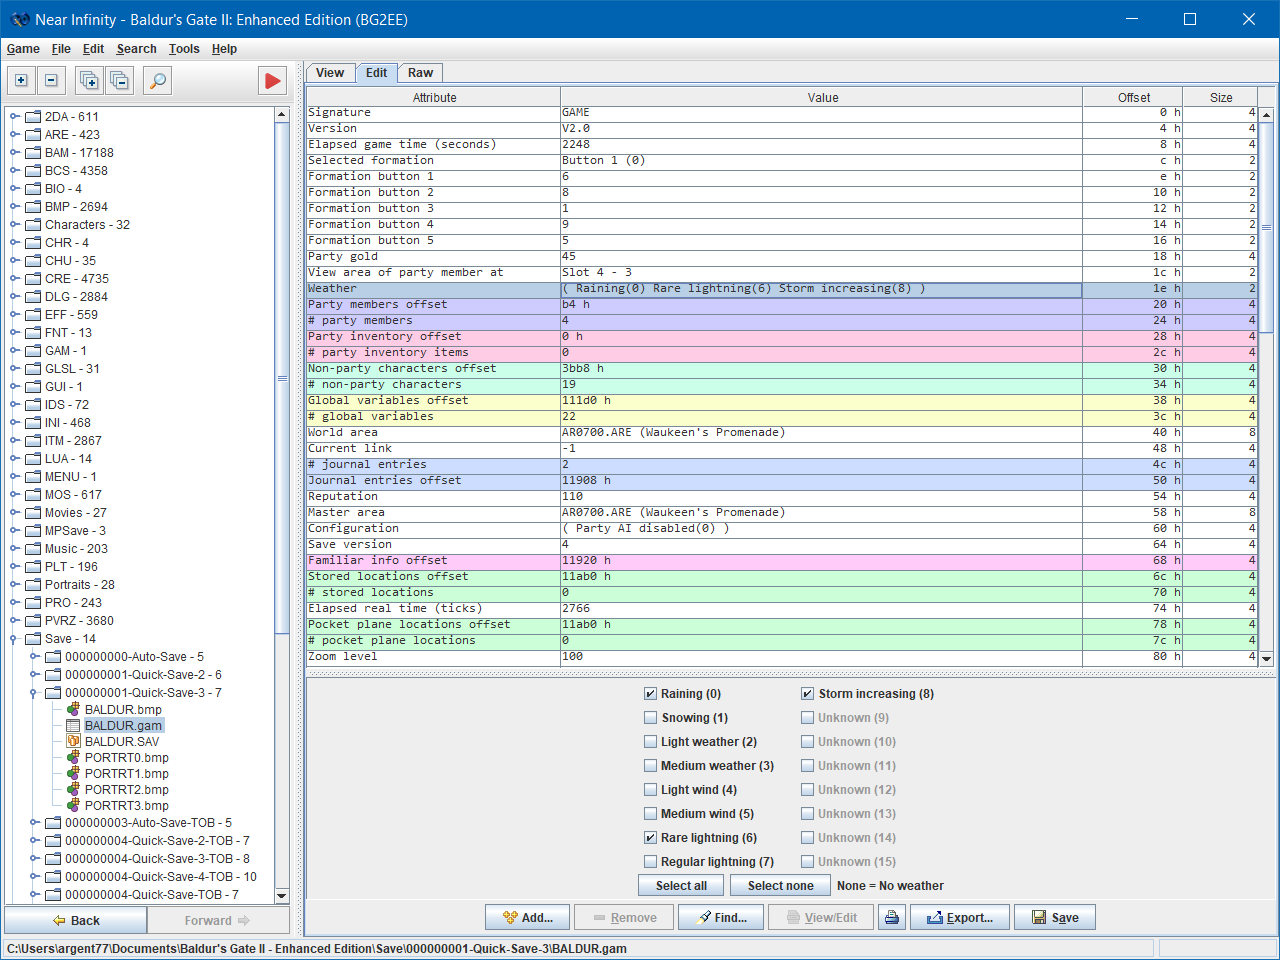
Task: Click the PVRZ folder icon
Action: click(x=33, y=621)
